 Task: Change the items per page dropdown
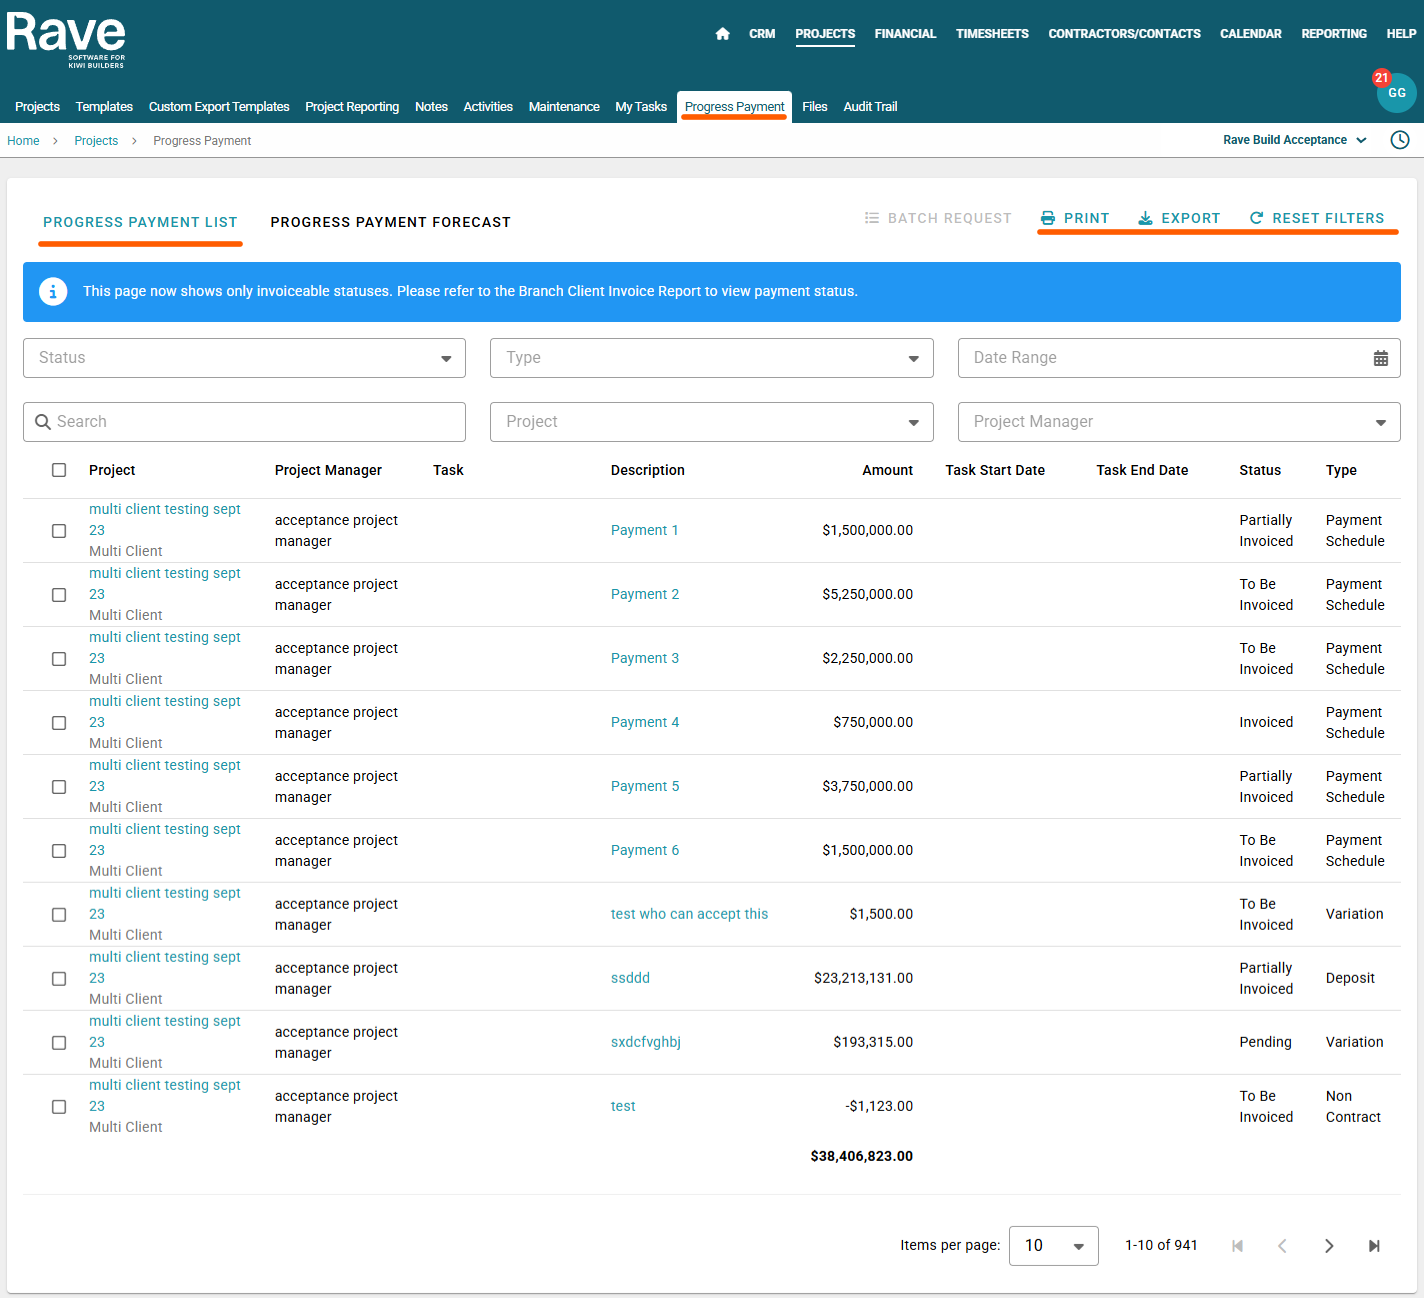[1053, 1246]
